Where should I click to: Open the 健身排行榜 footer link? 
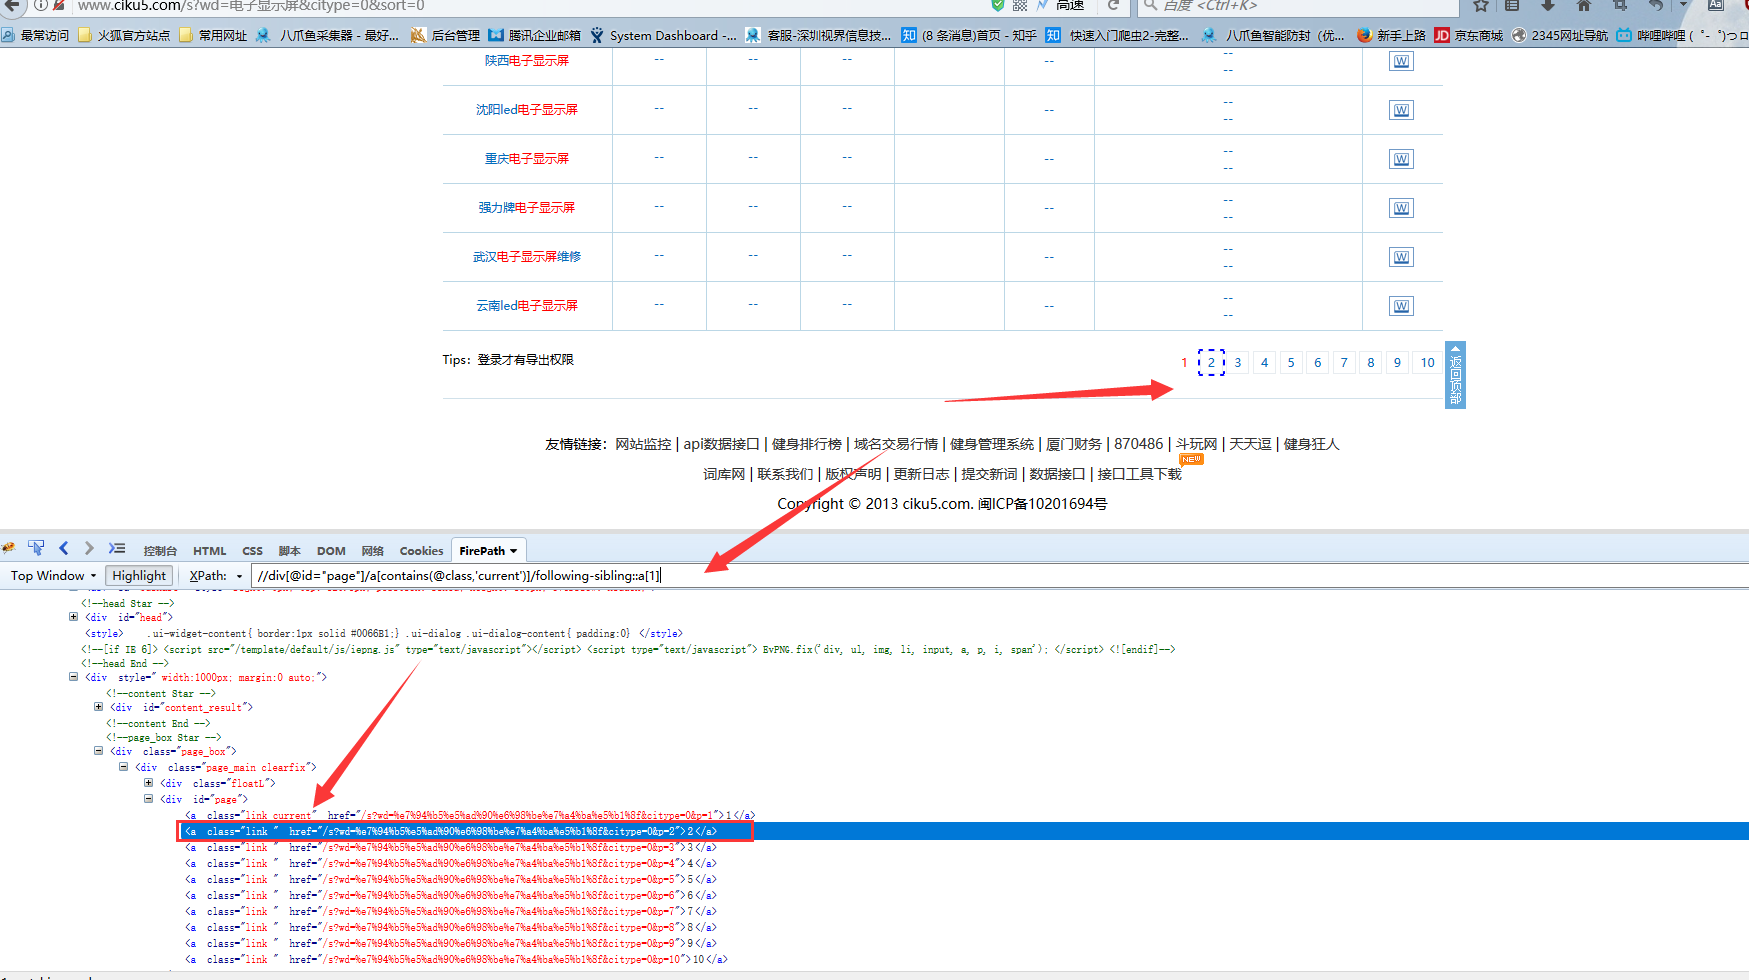[807, 444]
